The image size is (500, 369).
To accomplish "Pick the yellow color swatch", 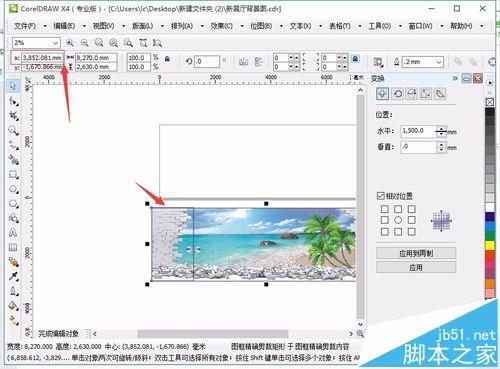I will (490, 246).
